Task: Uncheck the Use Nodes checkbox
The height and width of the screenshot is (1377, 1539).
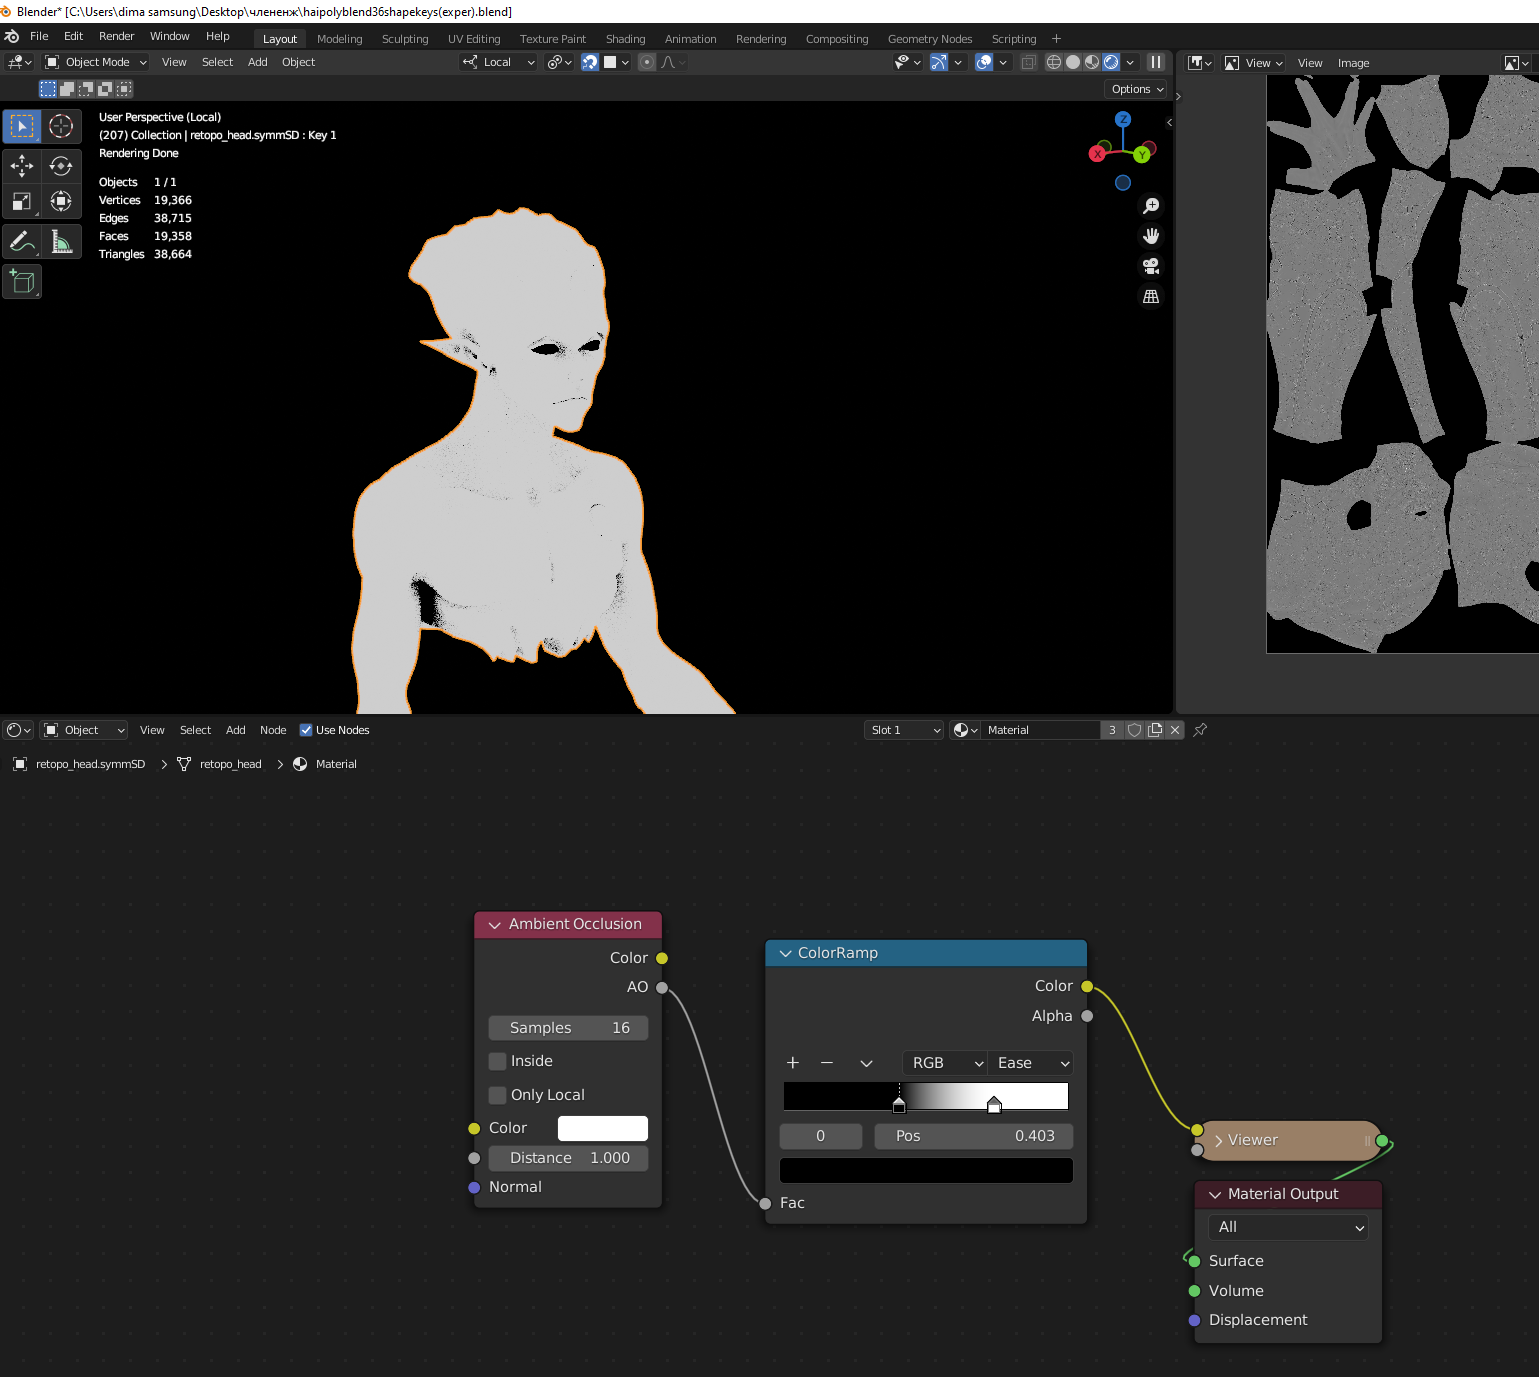Action: pos(306,730)
